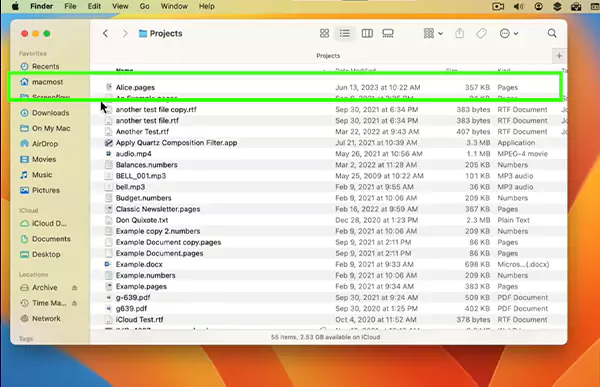The image size is (600, 387).
Task: Open the Finder menu
Action: pyautogui.click(x=41, y=7)
